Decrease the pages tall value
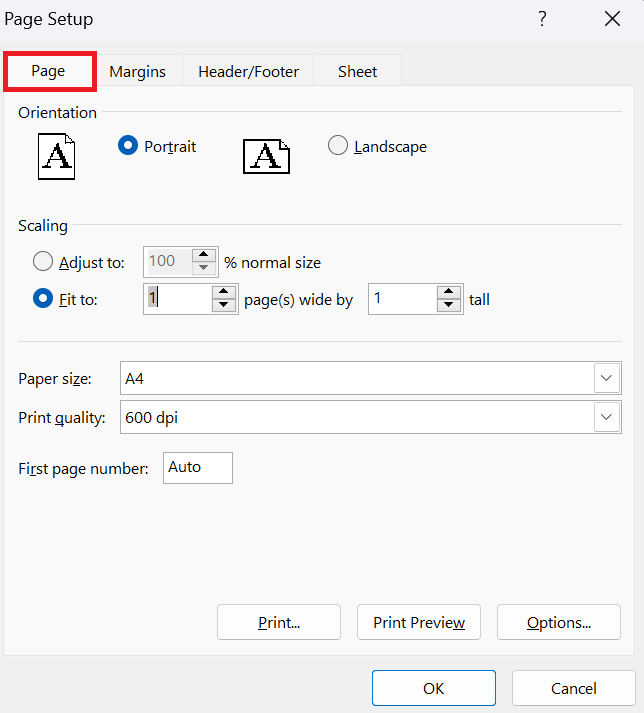 pos(448,305)
